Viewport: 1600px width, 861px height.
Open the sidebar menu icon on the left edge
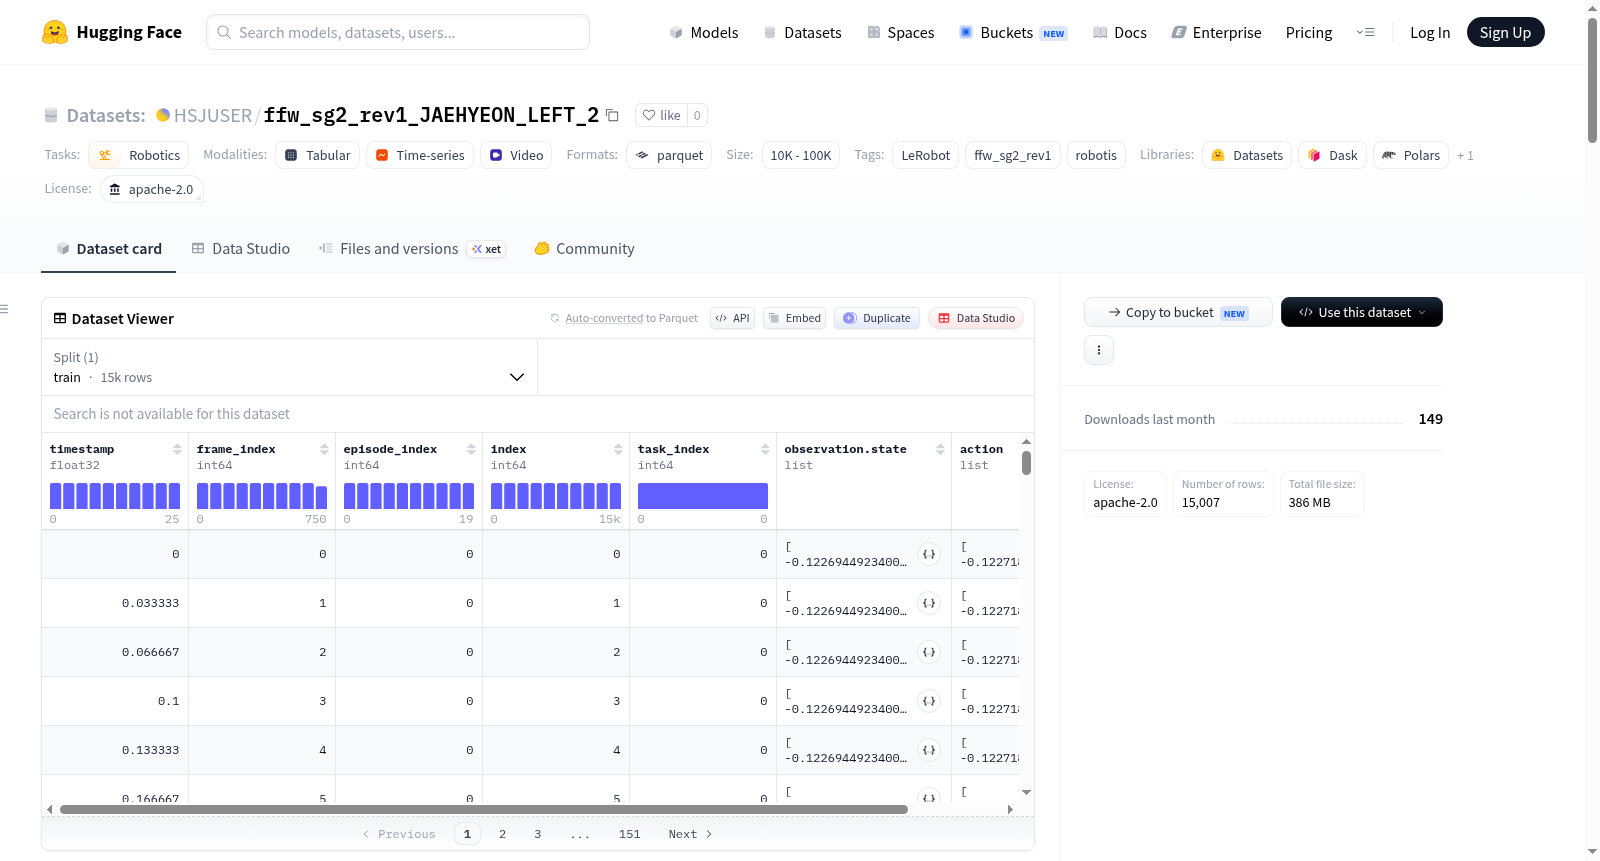4,309
